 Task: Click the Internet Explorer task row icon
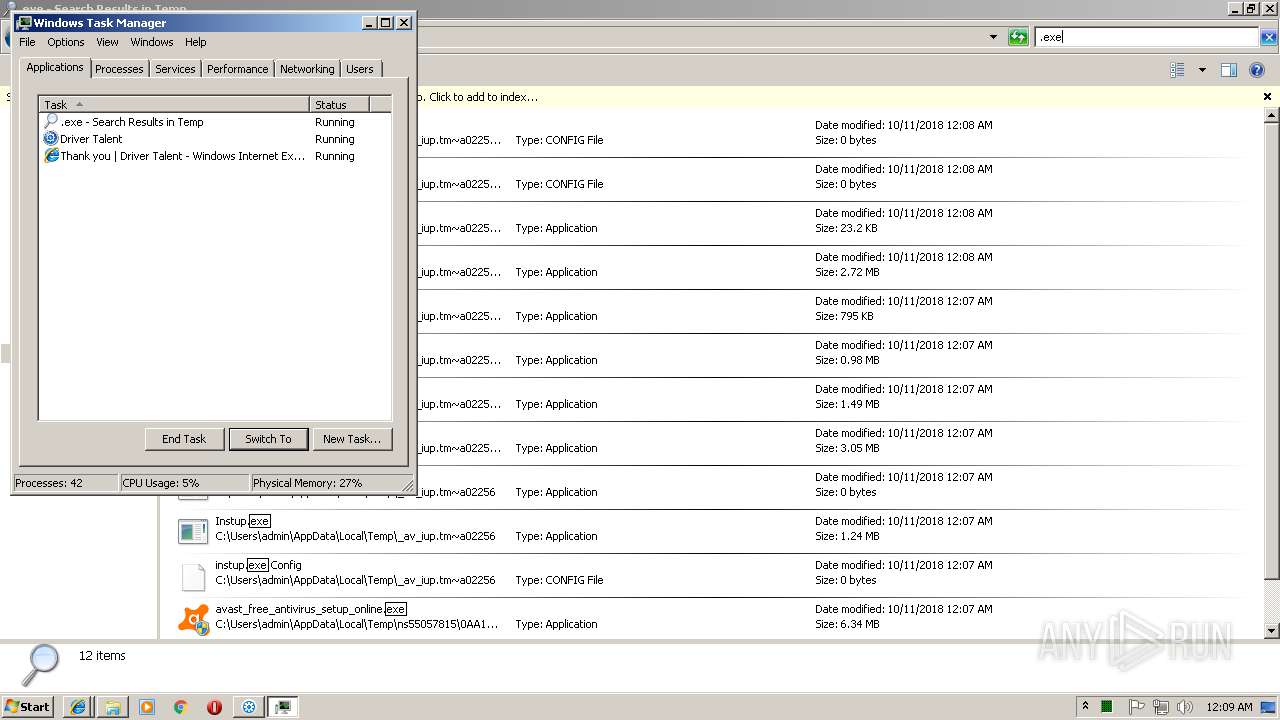click(51, 155)
